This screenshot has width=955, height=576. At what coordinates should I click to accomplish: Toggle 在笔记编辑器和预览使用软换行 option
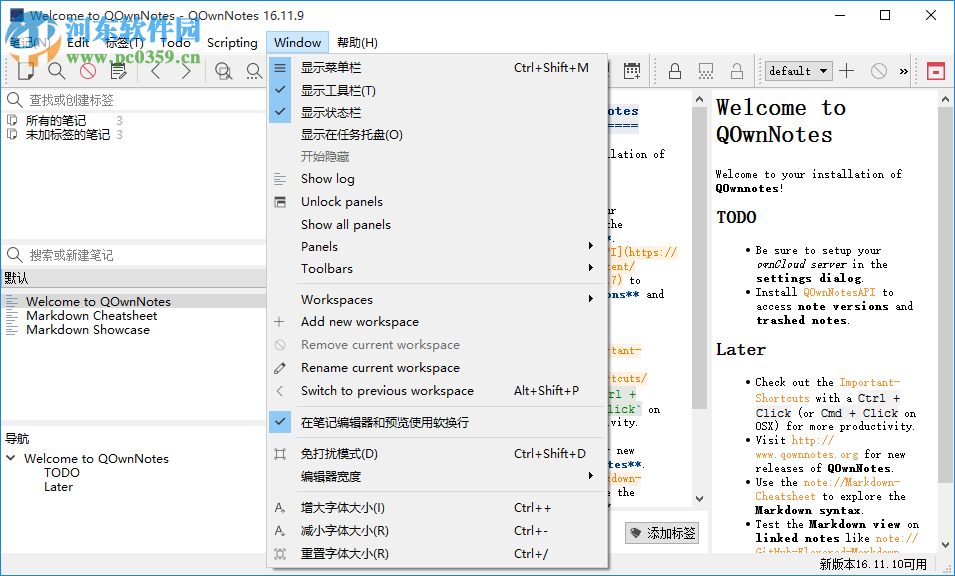pos(384,422)
